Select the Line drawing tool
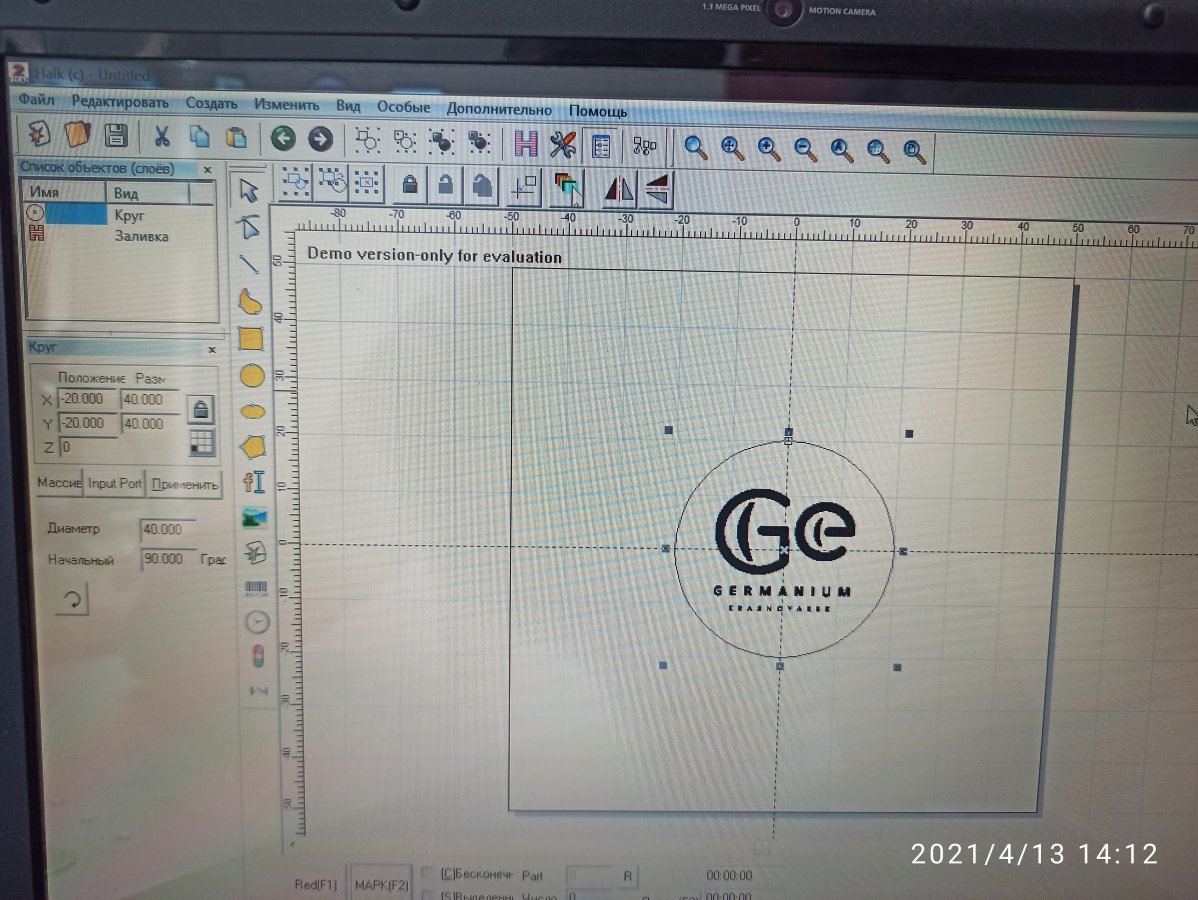Image resolution: width=1198 pixels, height=900 pixels. click(249, 264)
